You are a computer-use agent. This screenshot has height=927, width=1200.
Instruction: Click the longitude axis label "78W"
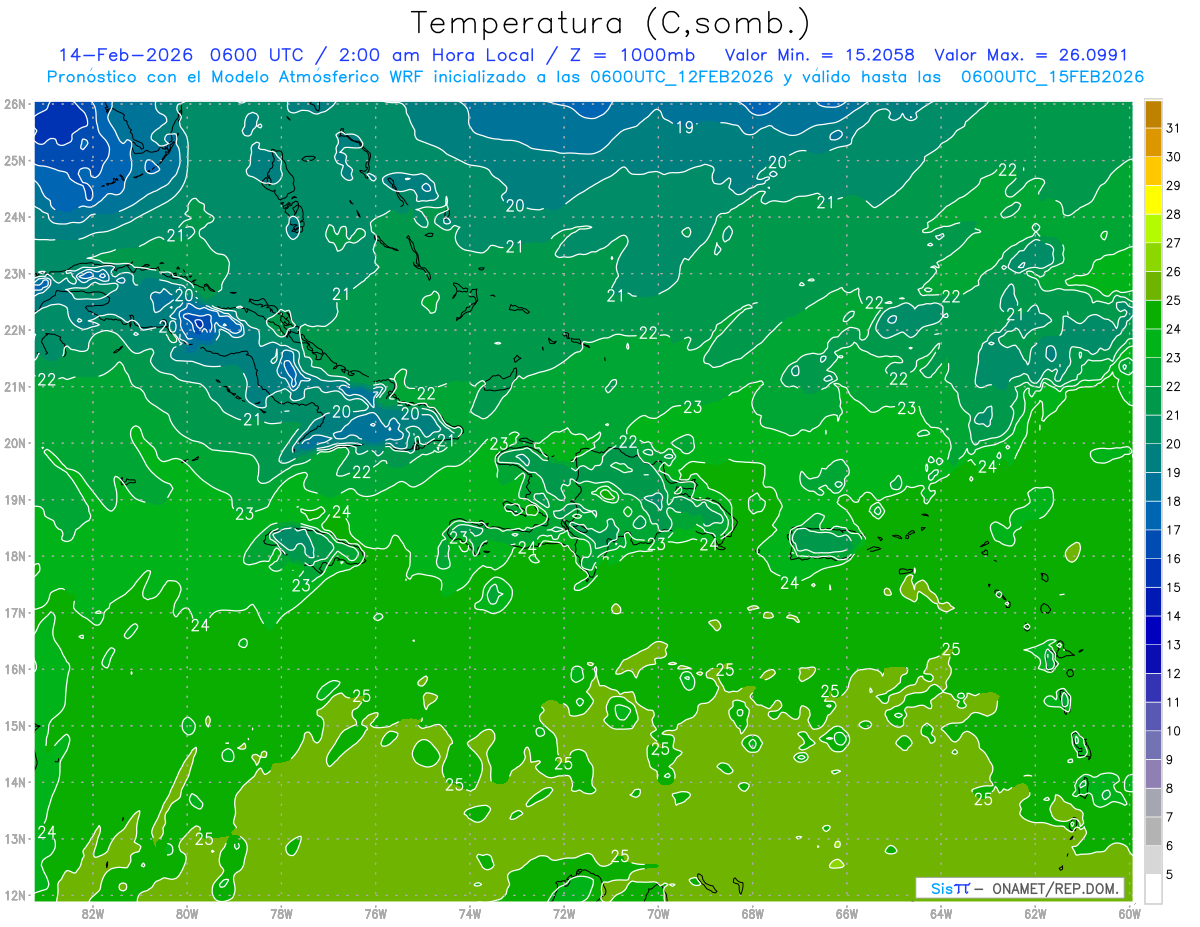[x=281, y=913]
